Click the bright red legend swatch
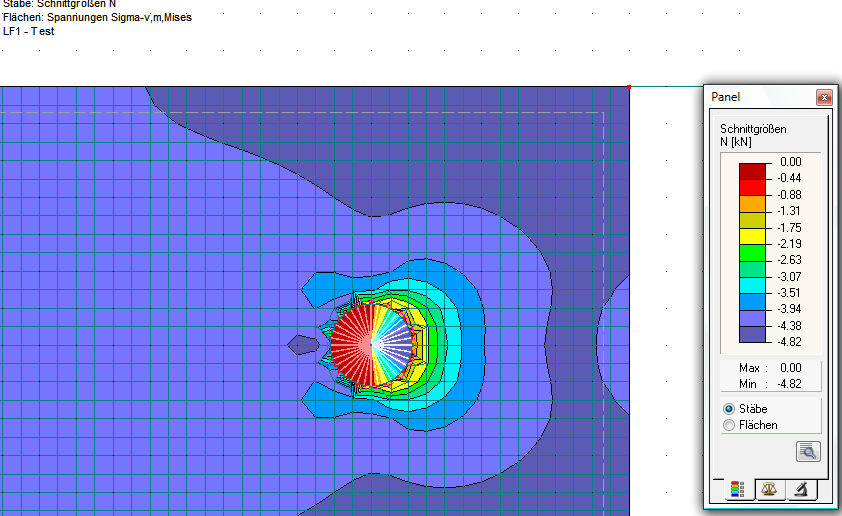842x516 pixels. (752, 188)
